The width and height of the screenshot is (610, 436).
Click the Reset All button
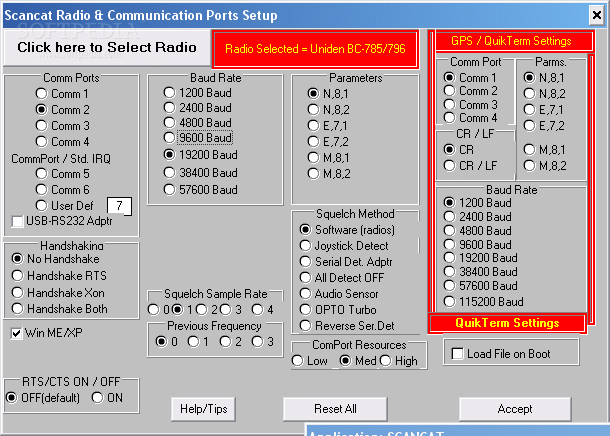point(335,409)
